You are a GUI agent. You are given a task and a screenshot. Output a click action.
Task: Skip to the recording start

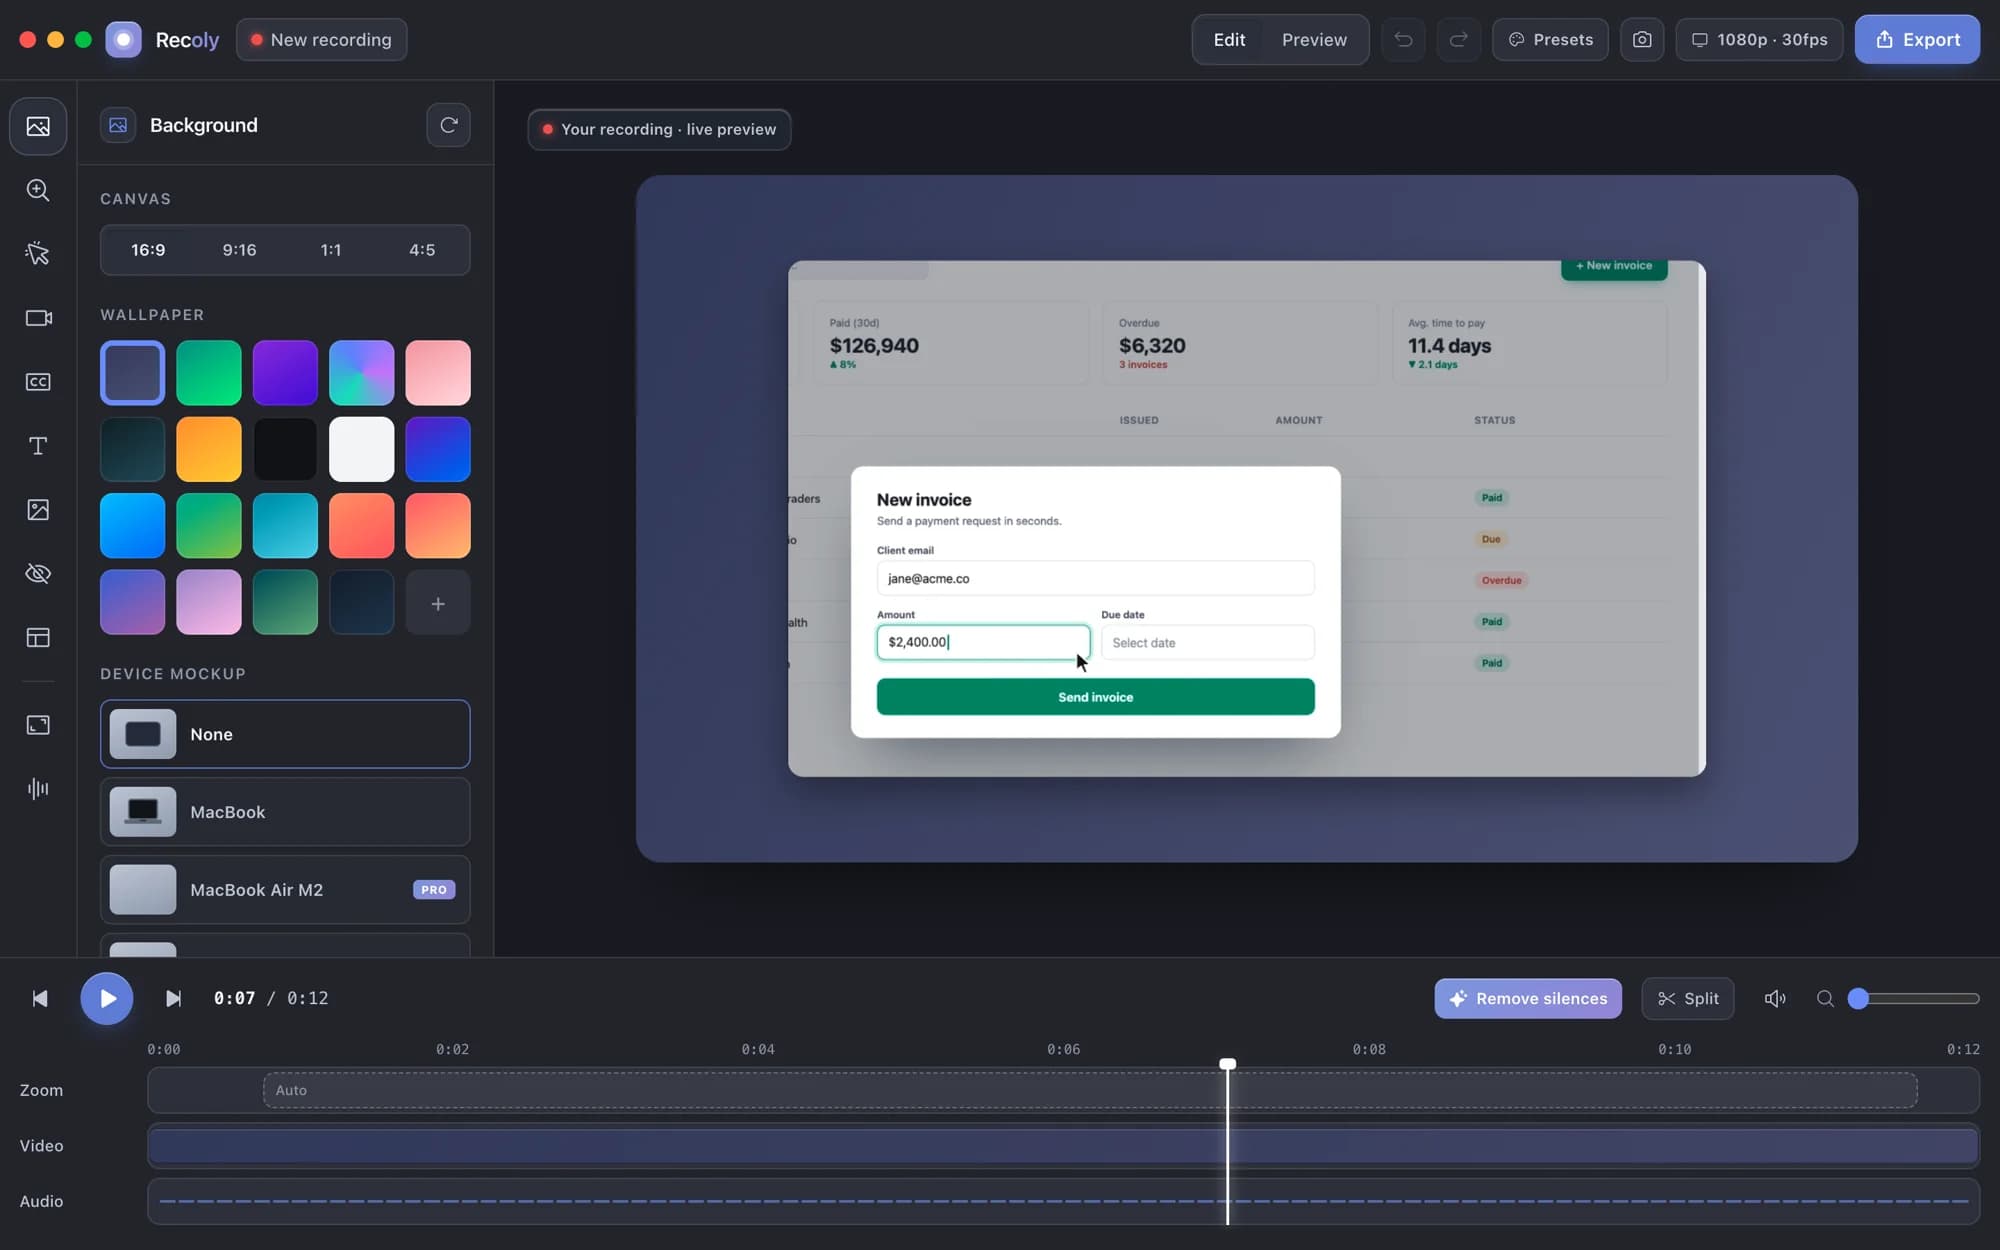click(40, 999)
